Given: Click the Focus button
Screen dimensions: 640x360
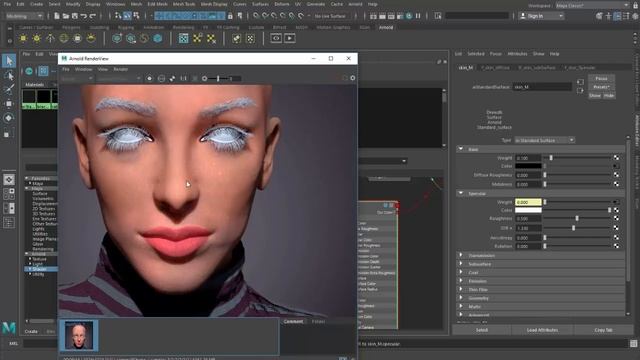Looking at the screenshot, I should coord(601,78).
